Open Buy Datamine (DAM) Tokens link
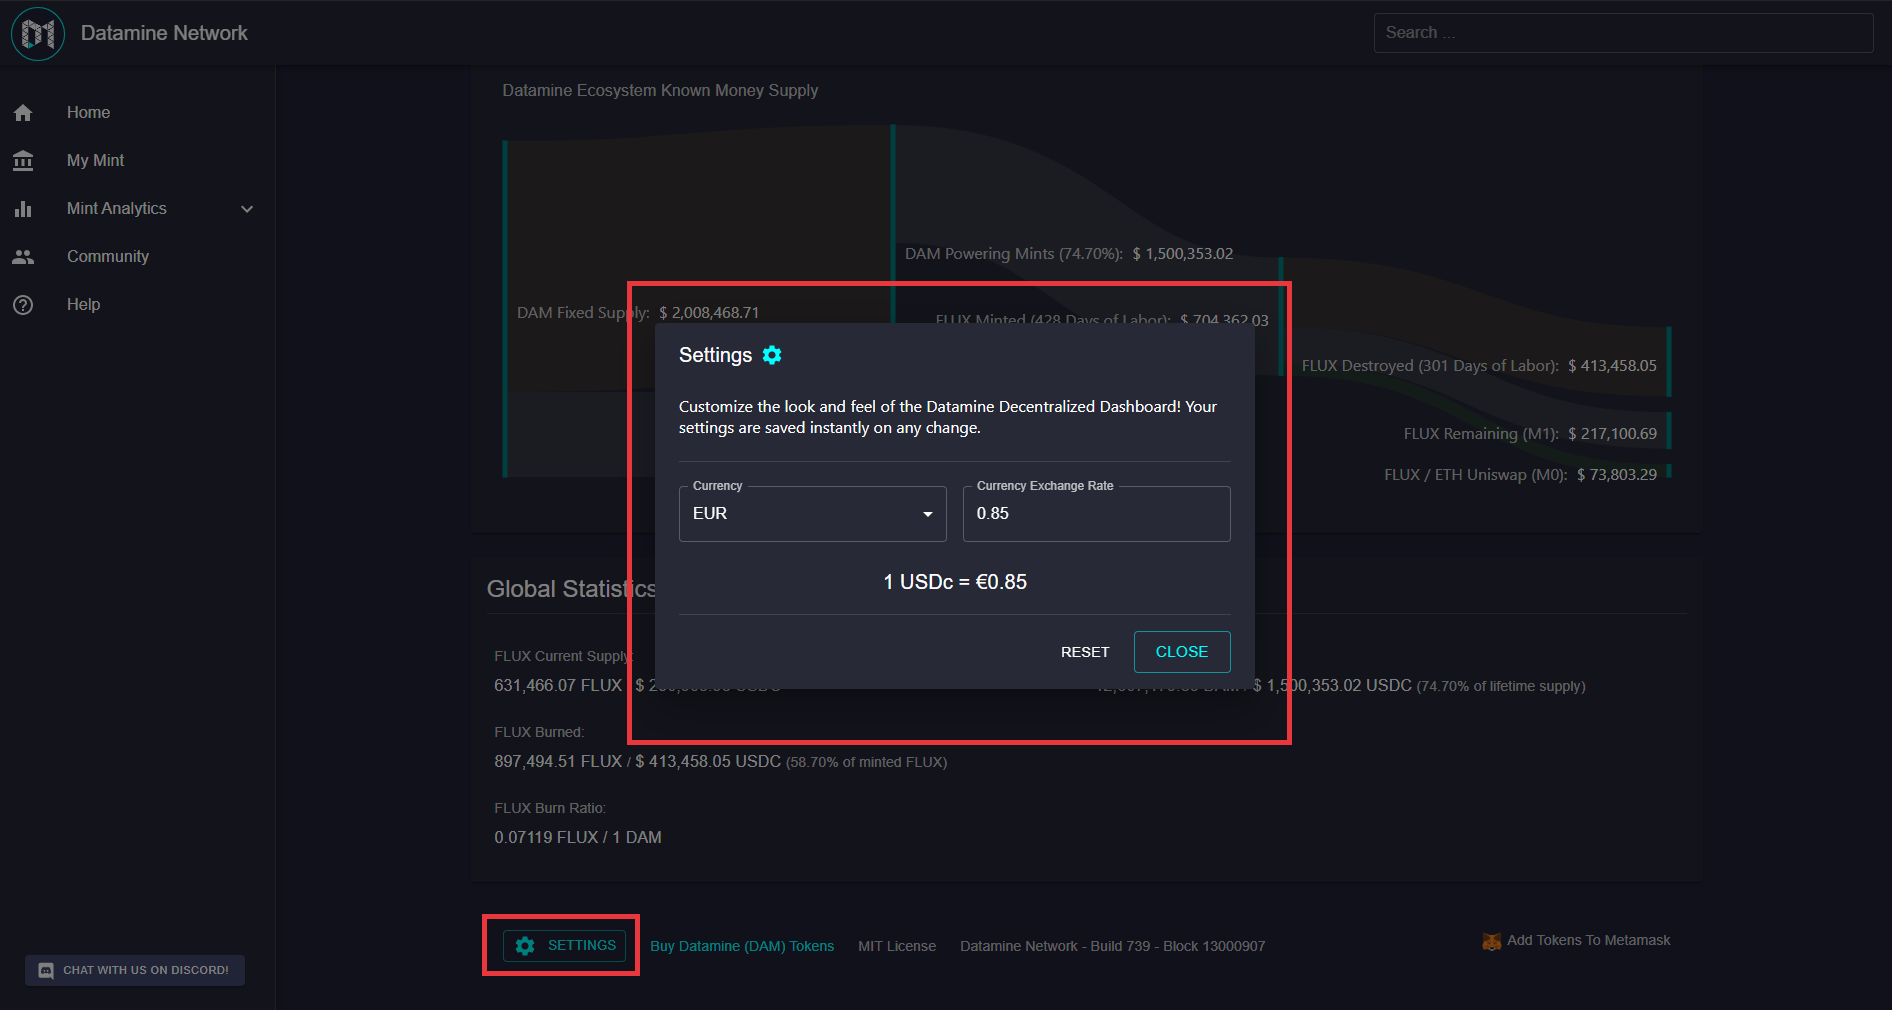 pos(742,946)
